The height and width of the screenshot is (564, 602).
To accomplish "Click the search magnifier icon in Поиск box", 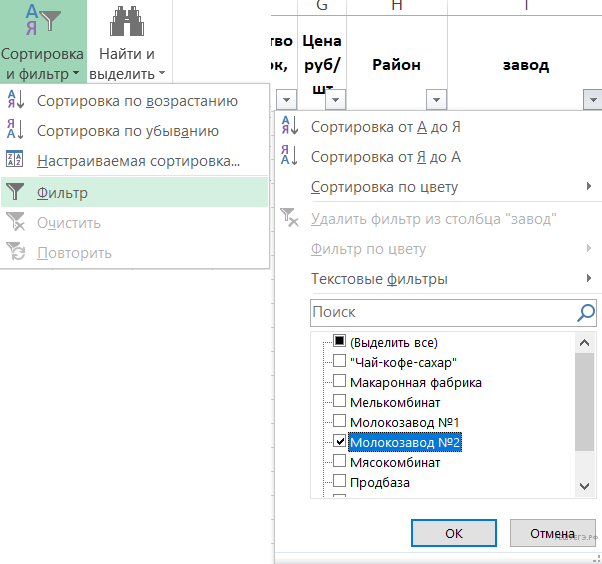I will pyautogui.click(x=586, y=313).
